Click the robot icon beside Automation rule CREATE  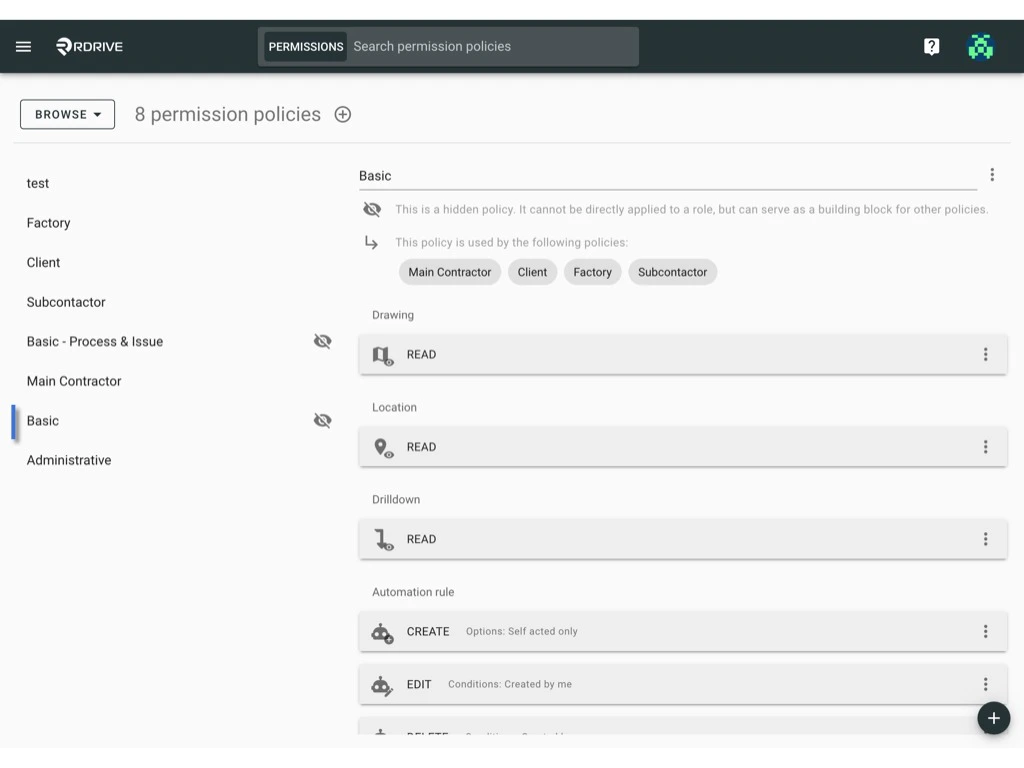(x=381, y=632)
